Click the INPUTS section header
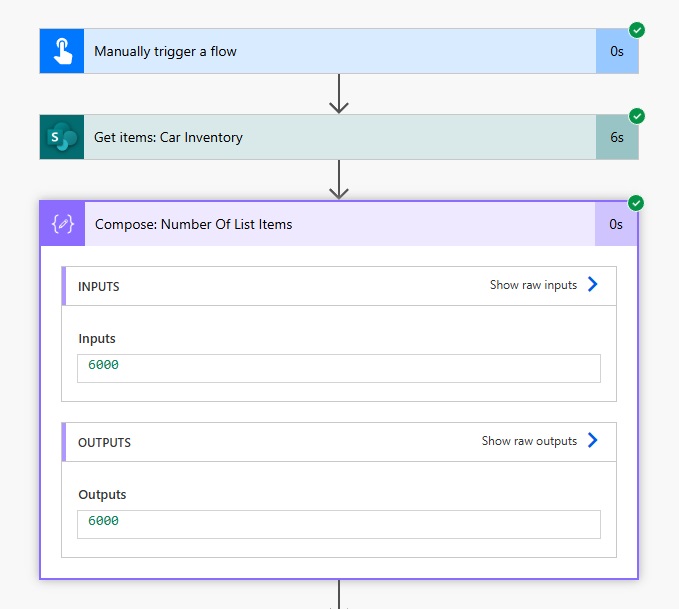Image resolution: width=679 pixels, height=609 pixels. point(339,286)
